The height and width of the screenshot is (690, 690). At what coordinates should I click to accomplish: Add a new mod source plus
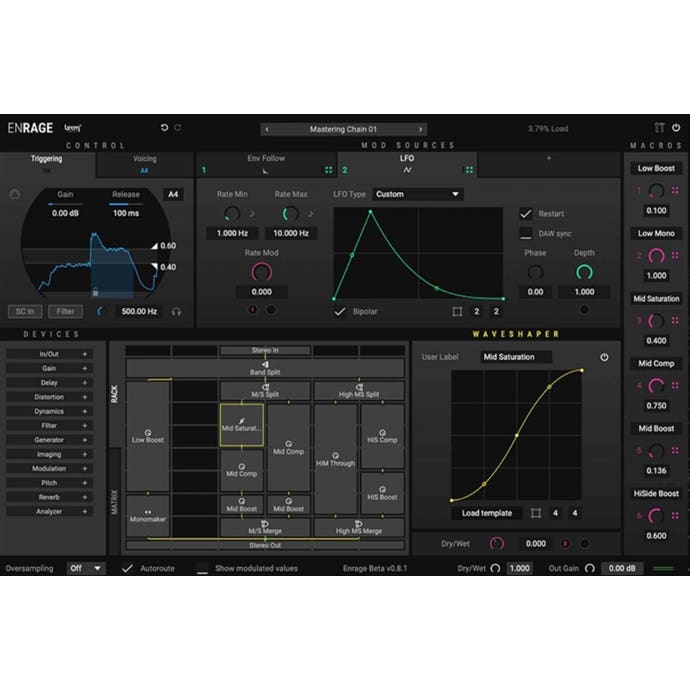coord(549,158)
